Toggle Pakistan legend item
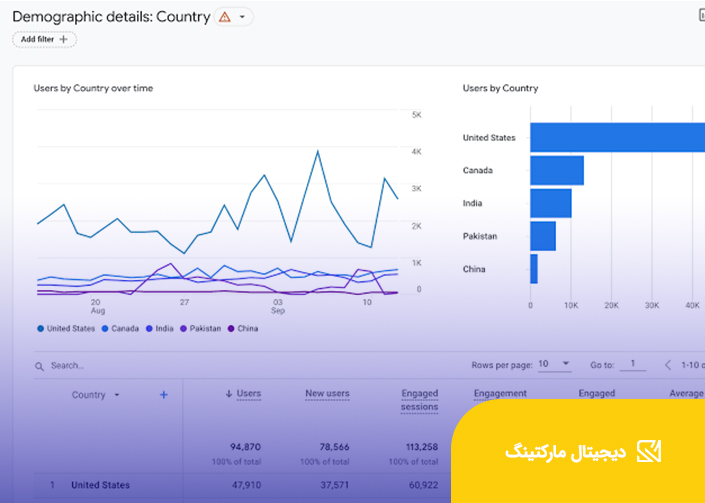 (x=201, y=329)
